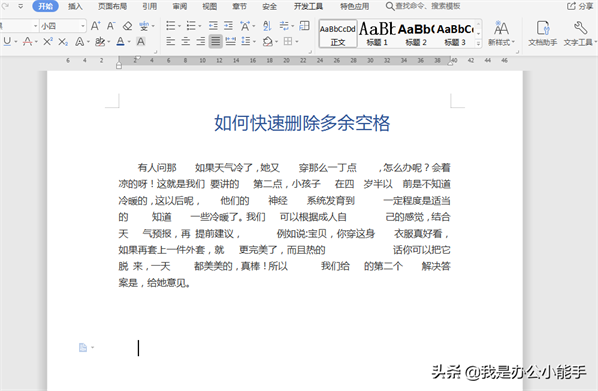The height and width of the screenshot is (391, 598).
Task: Toggle underline formatting
Action: [7, 42]
